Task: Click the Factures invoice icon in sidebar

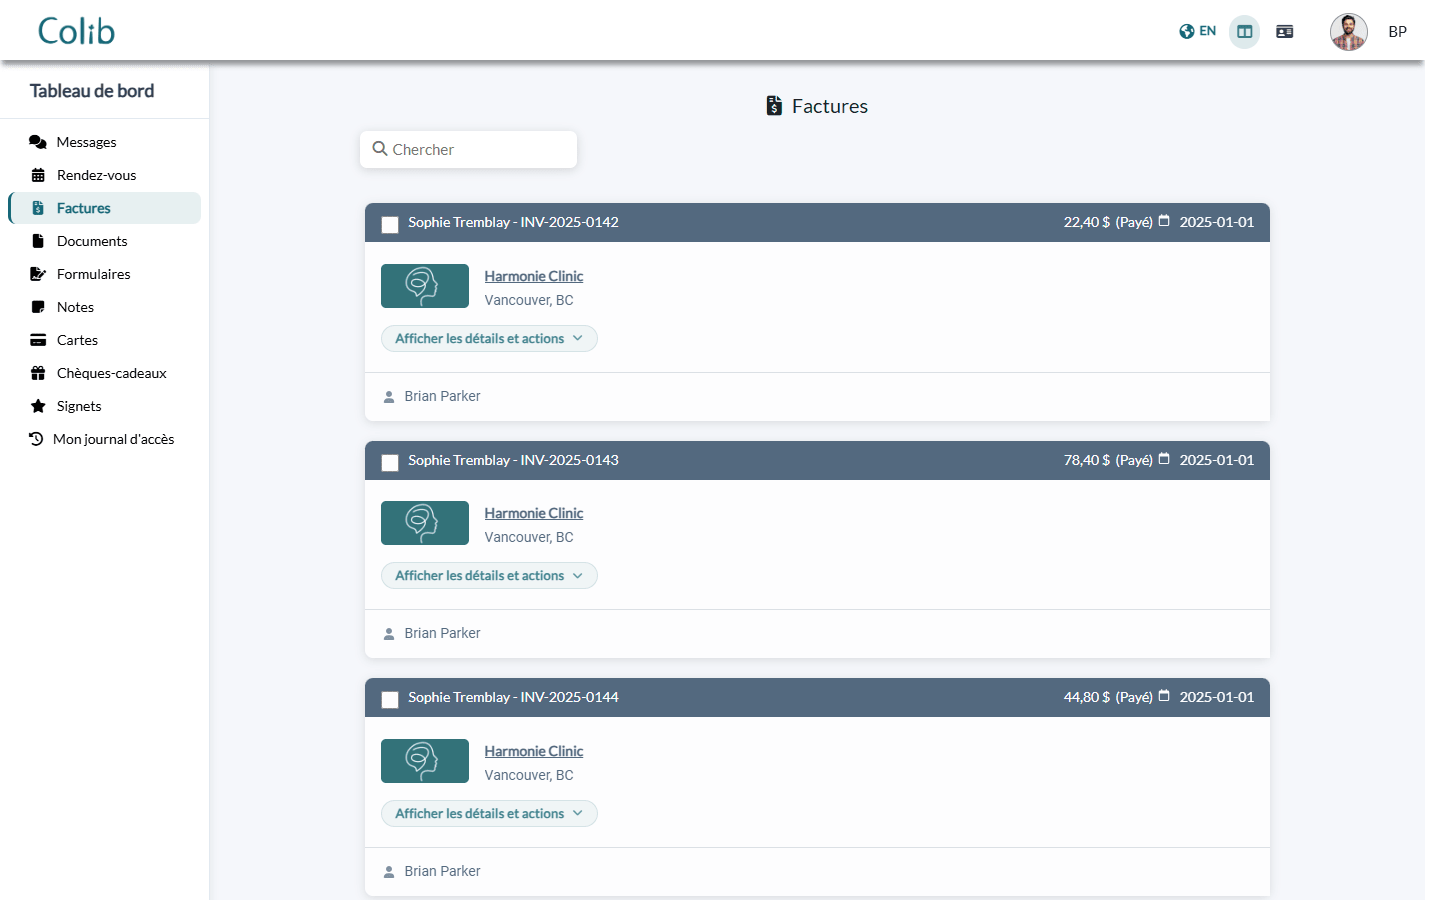Action: coord(38,208)
